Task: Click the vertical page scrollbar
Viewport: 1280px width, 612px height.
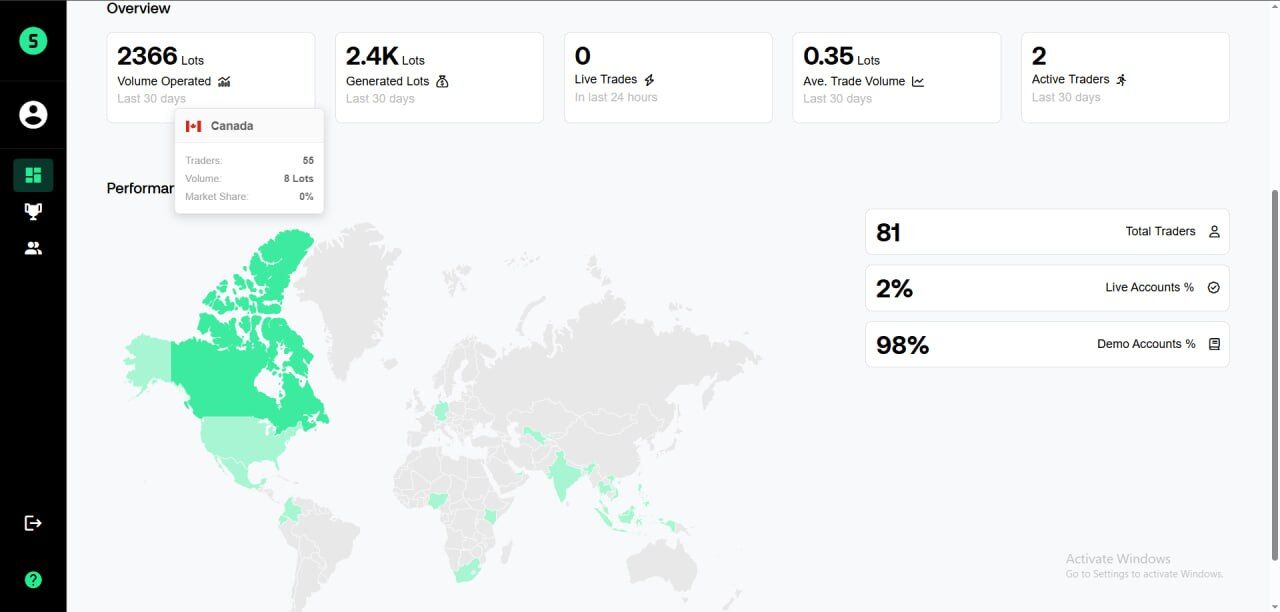Action: point(1273,375)
